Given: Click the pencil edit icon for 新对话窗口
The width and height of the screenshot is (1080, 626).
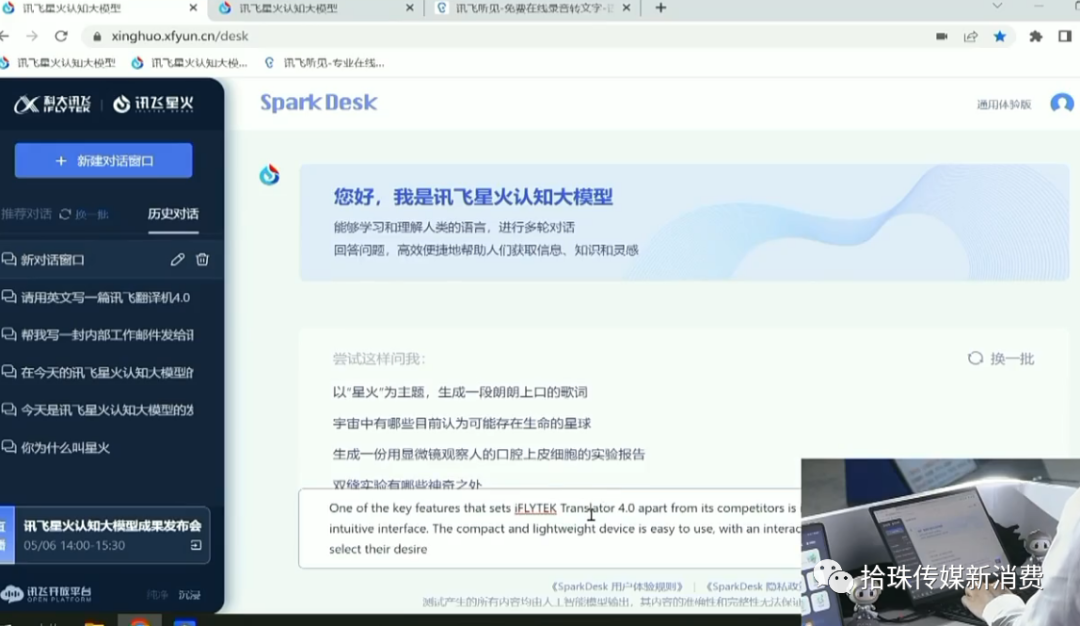Looking at the screenshot, I should click(177, 259).
